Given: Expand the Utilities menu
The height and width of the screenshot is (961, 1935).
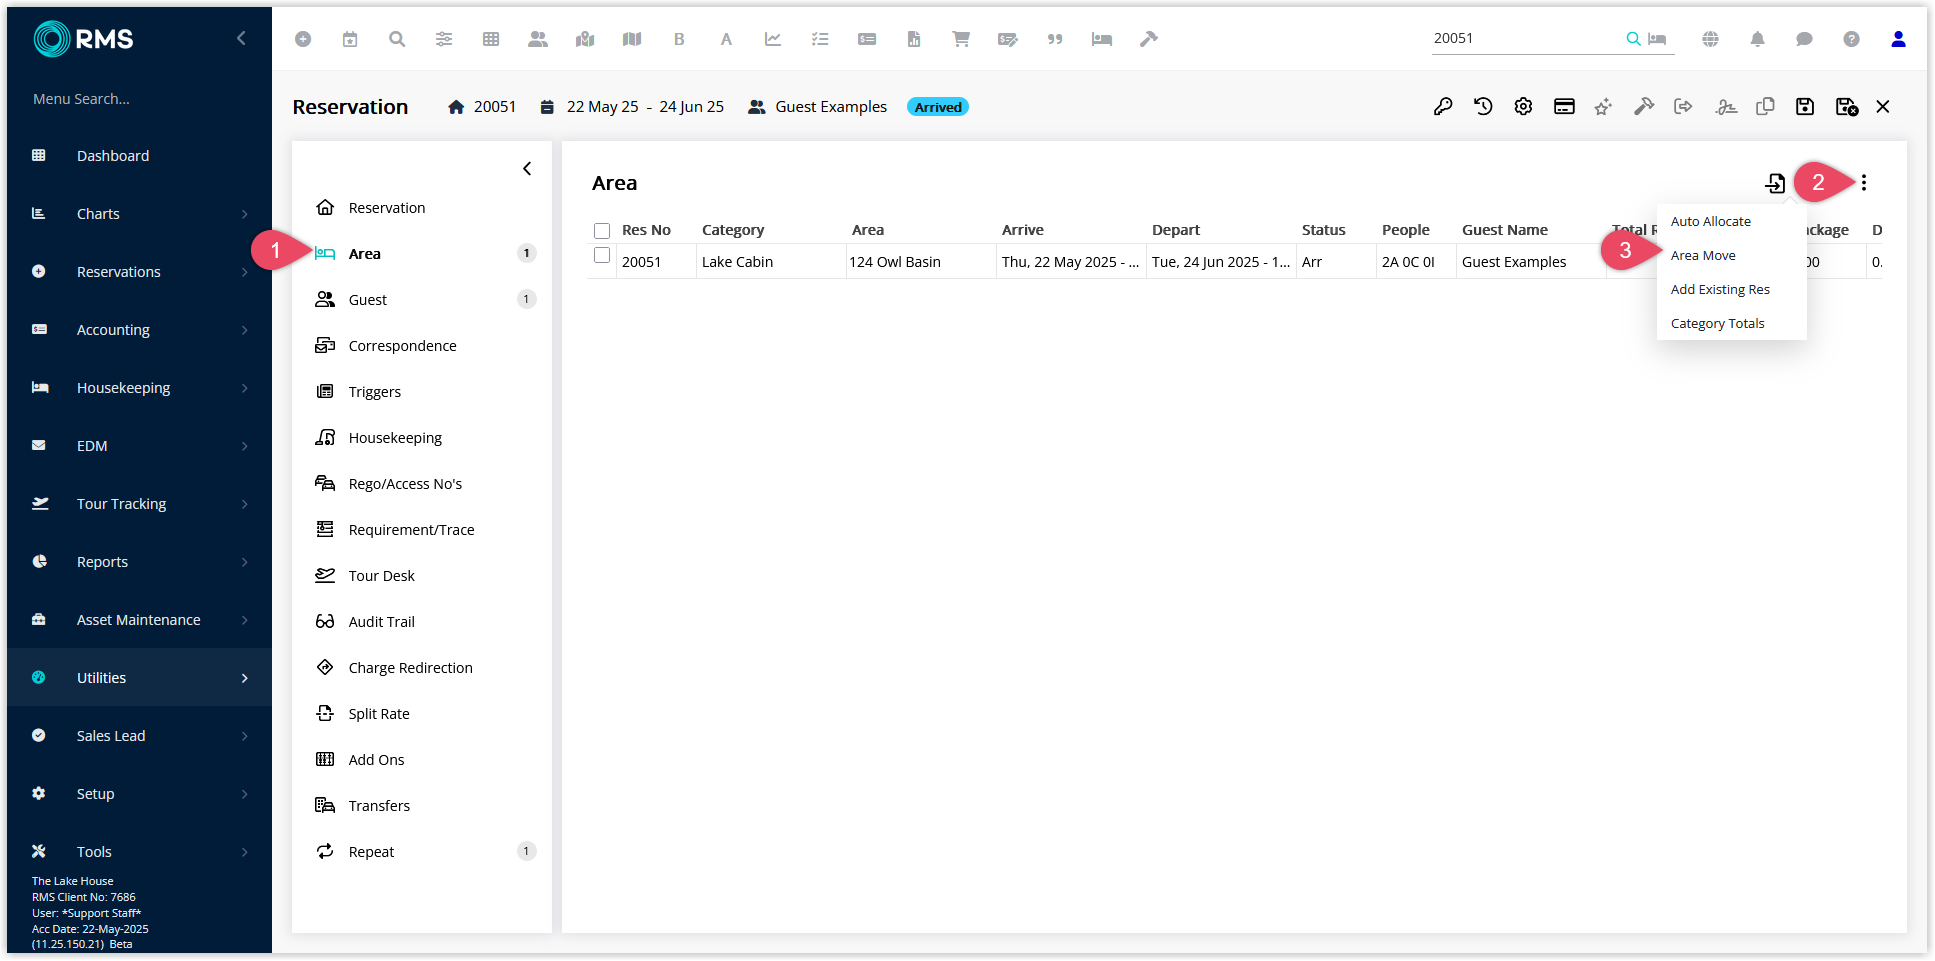Looking at the screenshot, I should click(x=140, y=678).
